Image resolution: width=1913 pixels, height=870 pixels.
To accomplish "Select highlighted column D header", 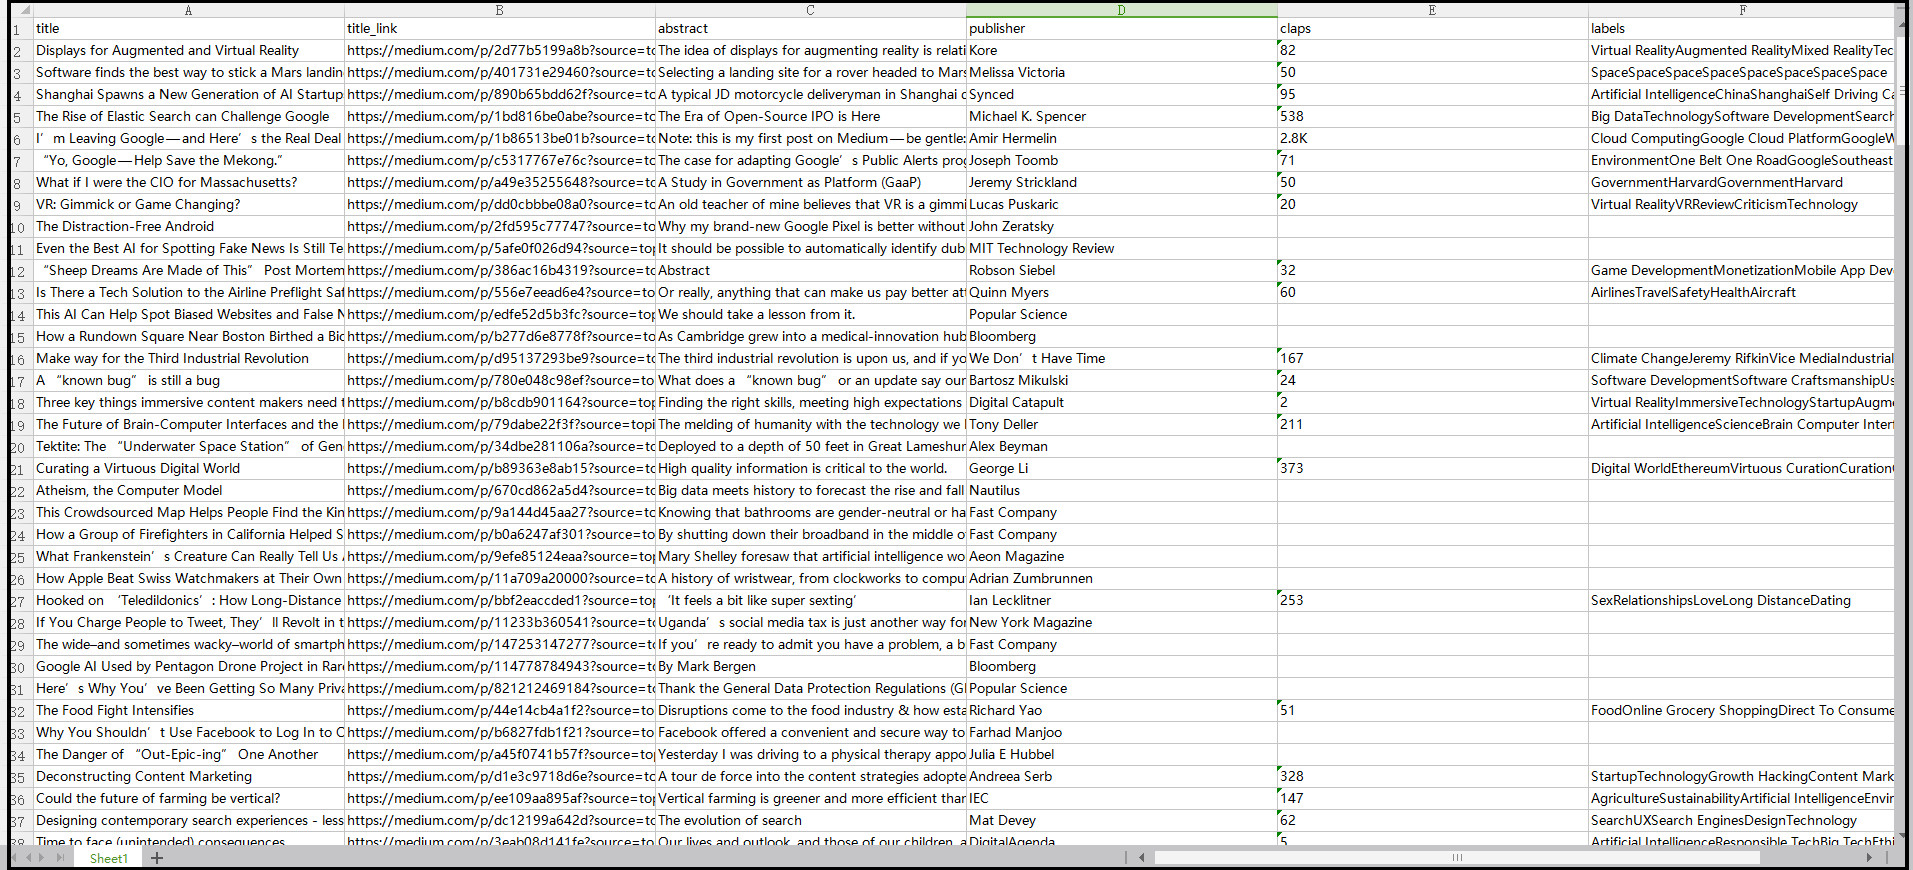I will (1121, 10).
